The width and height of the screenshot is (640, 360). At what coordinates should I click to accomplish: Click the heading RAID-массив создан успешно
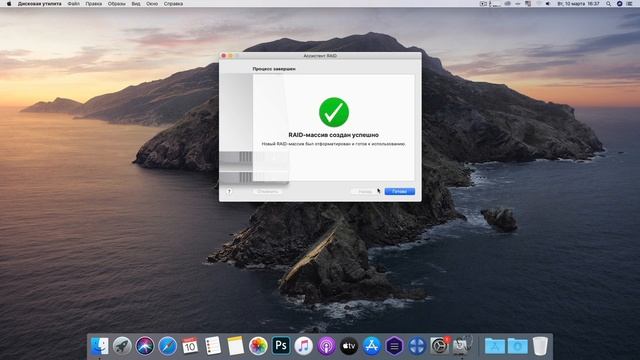(x=333, y=135)
